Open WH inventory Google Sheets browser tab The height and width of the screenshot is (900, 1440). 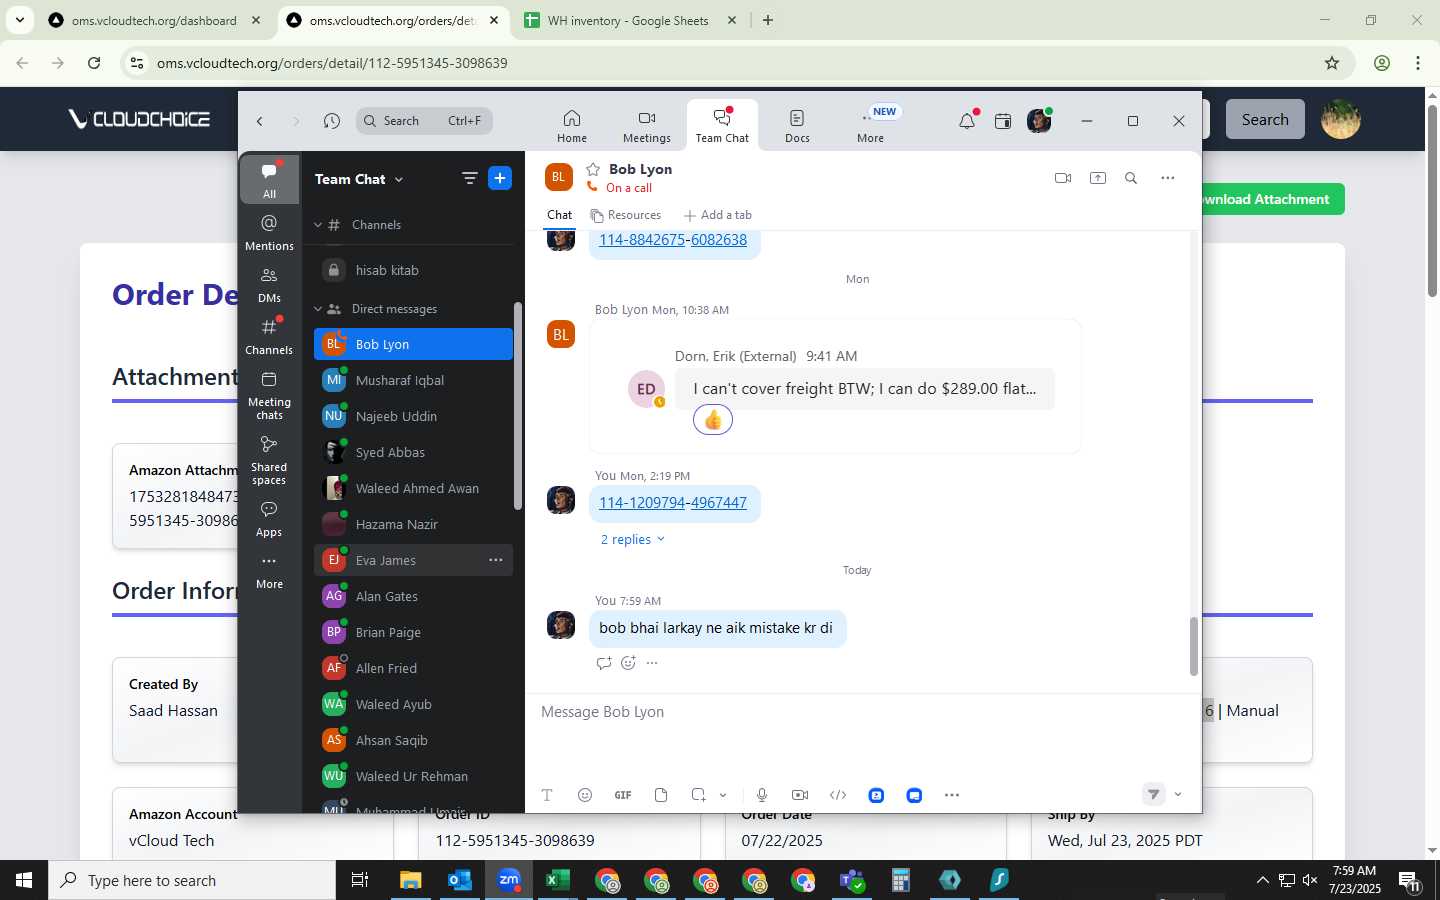tap(629, 20)
